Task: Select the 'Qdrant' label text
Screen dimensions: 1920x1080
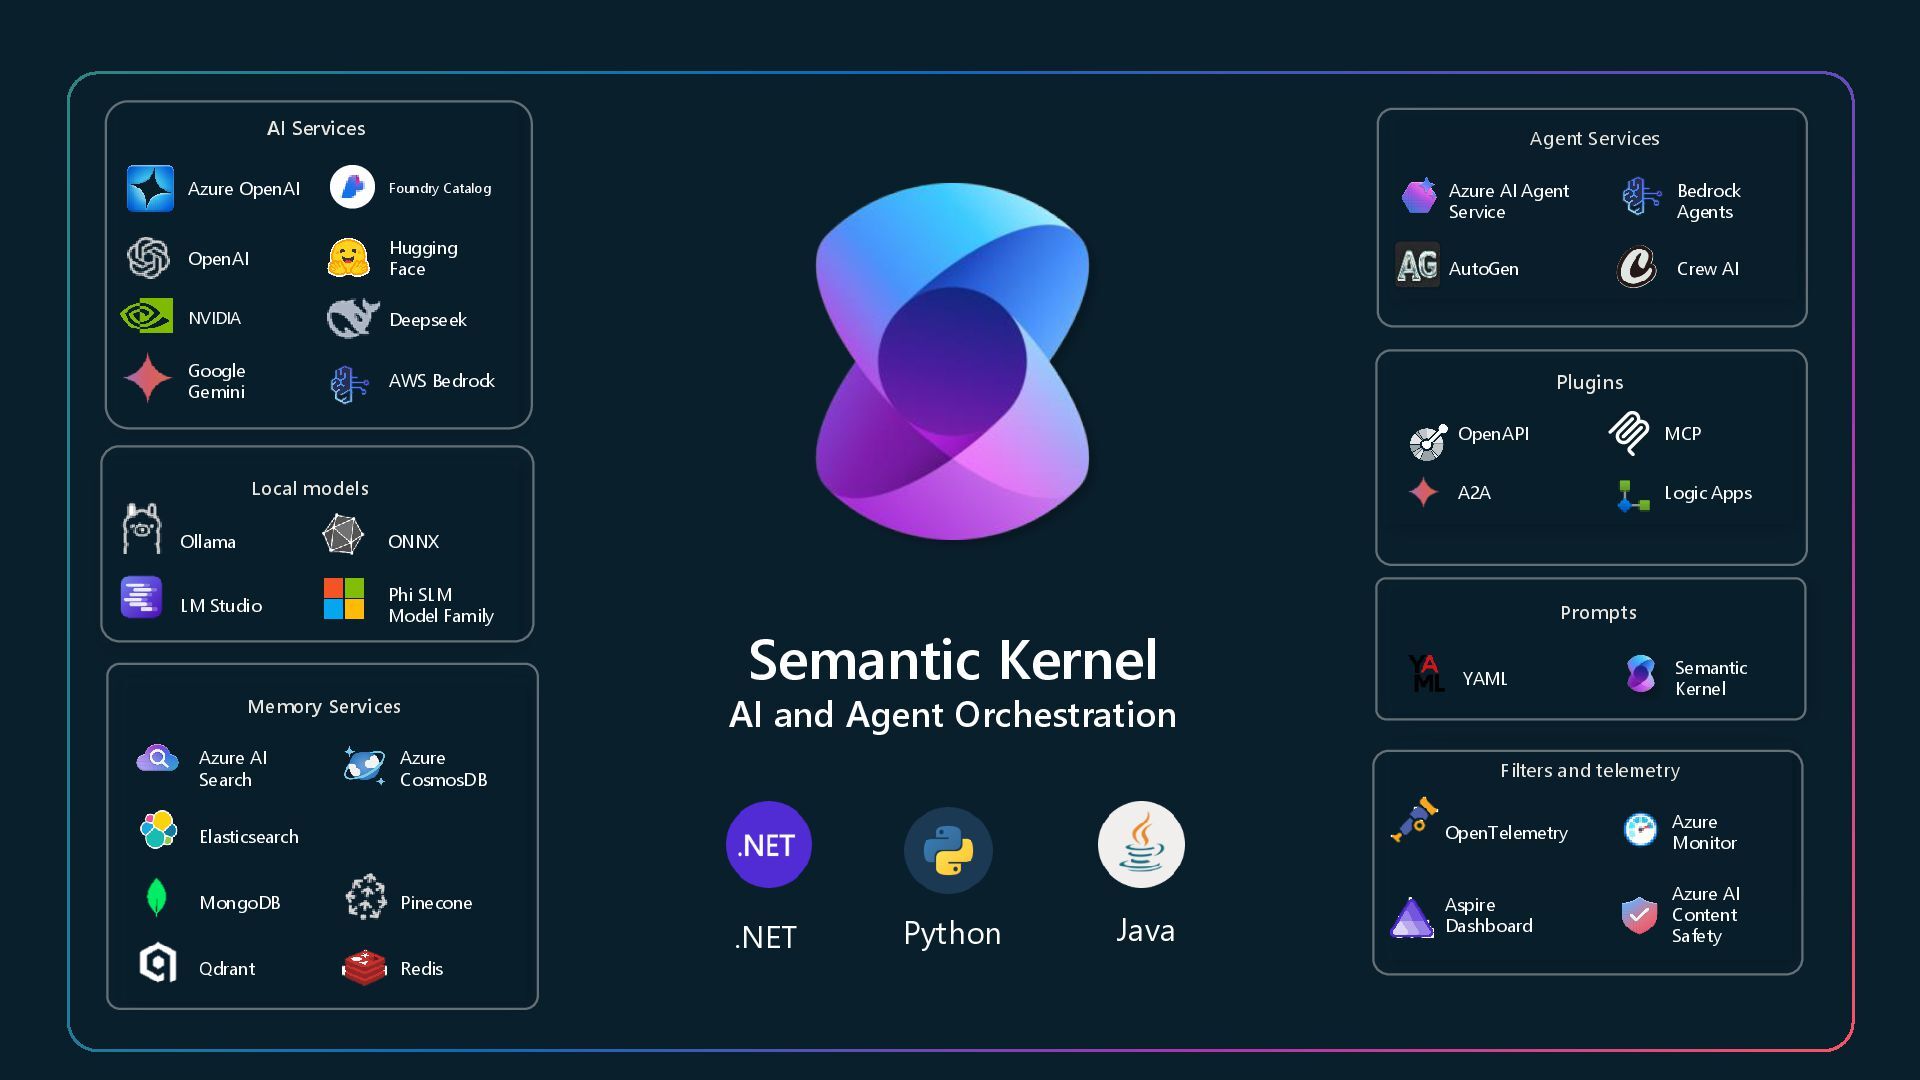Action: coord(227,968)
